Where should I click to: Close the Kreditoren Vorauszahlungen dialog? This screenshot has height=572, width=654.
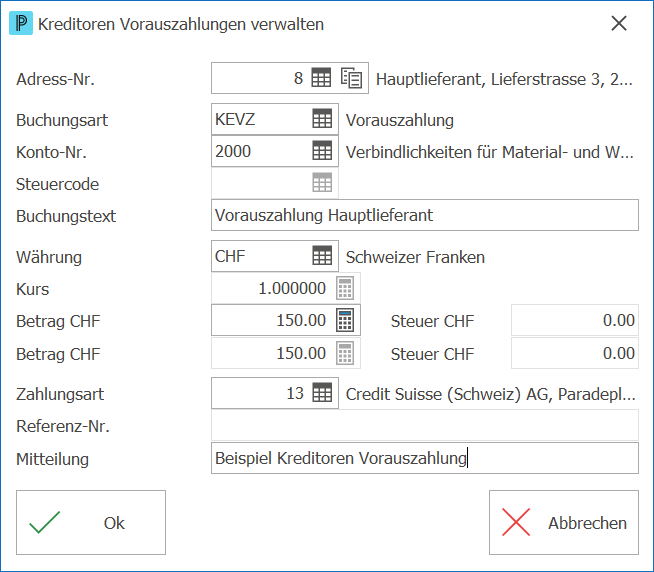619,23
